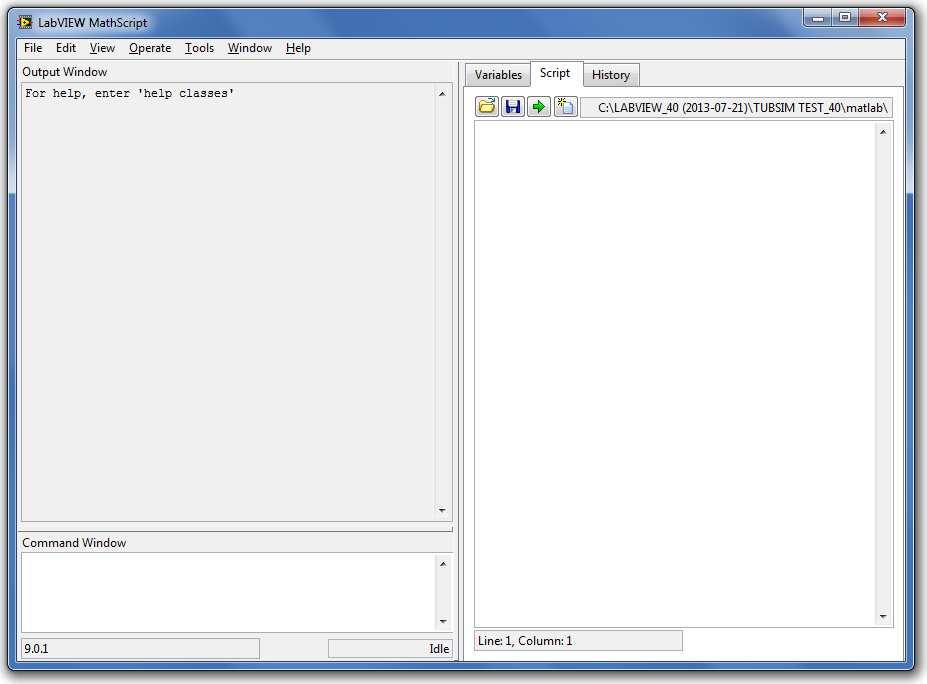Click the version field showing 9.0.1
The height and width of the screenshot is (684, 927).
pyautogui.click(x=140, y=649)
